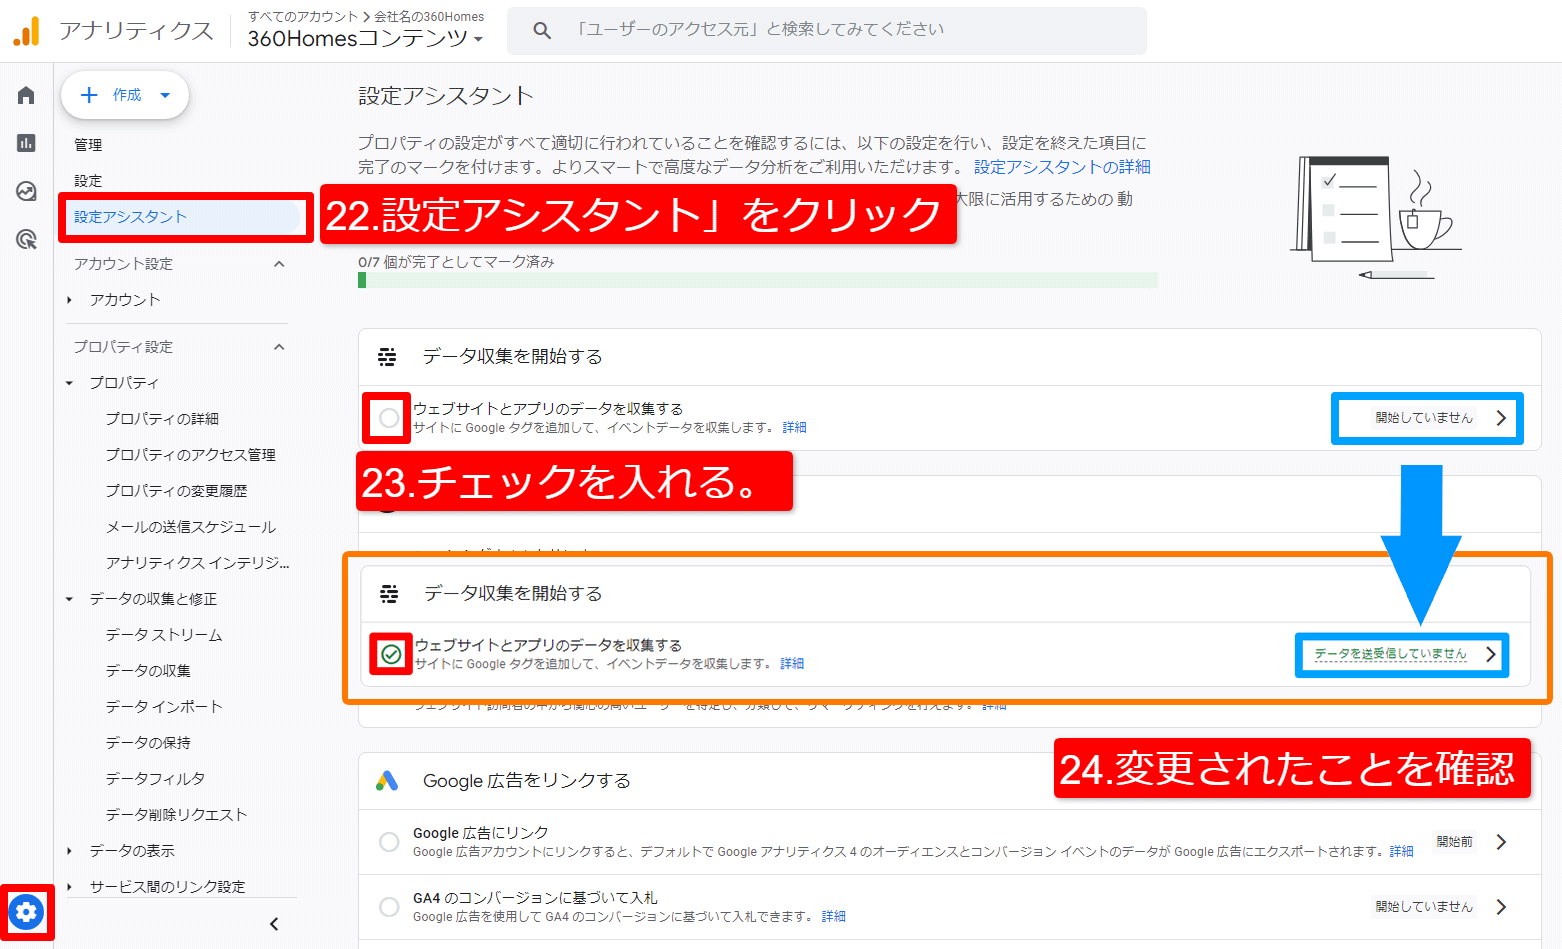Screen dimensions: 1562x949
Task: Open the Advertising cursor icon
Action: coord(26,239)
